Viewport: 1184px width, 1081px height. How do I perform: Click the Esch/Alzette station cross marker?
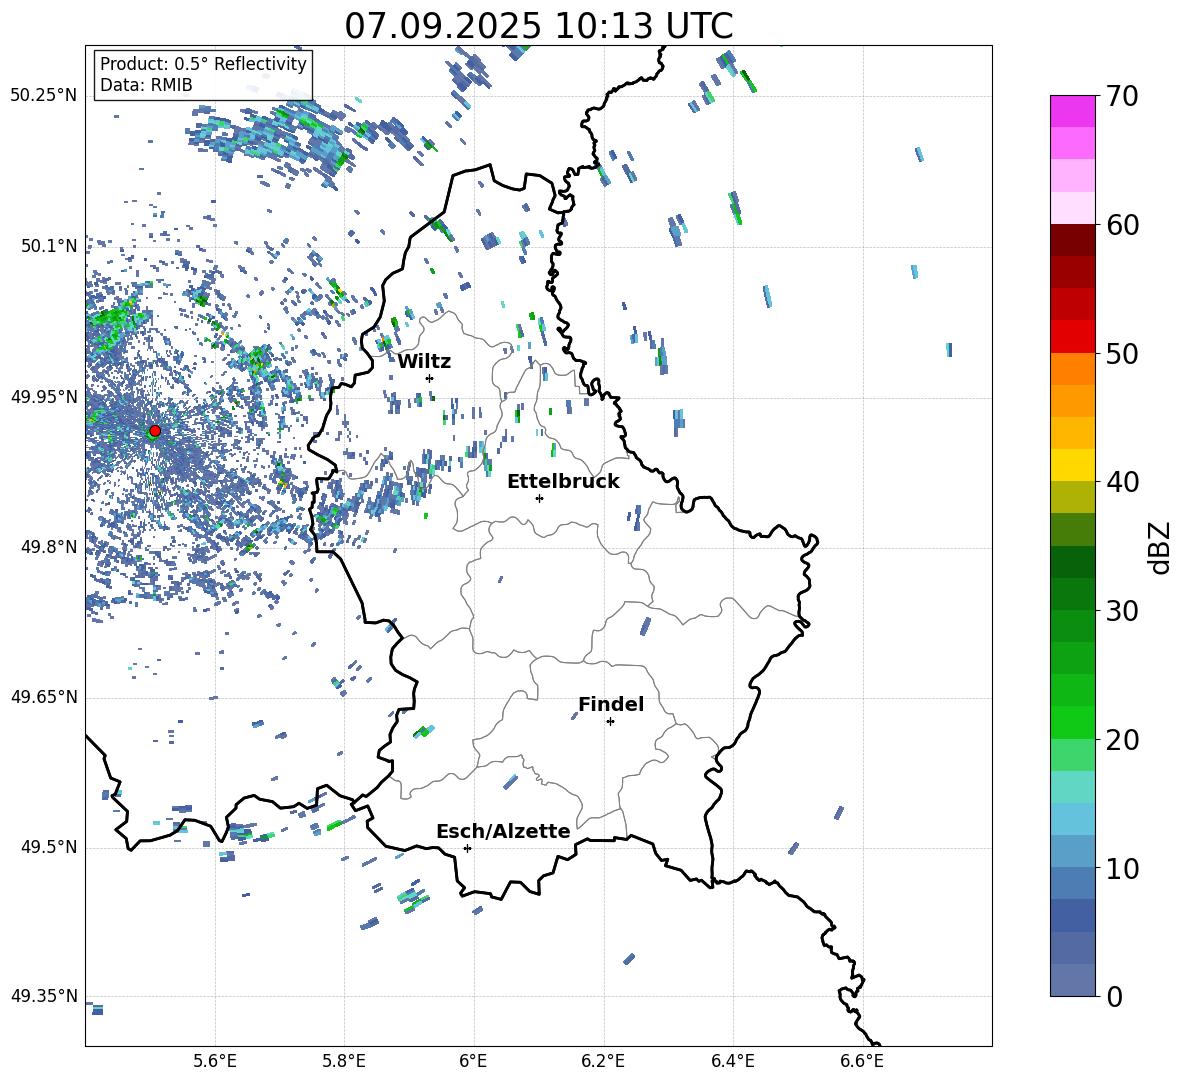pyautogui.click(x=467, y=848)
